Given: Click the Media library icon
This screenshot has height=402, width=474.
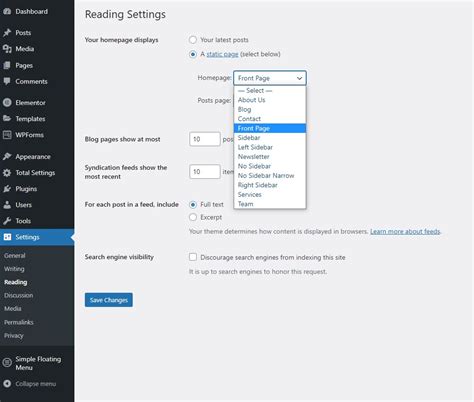Looking at the screenshot, I should coord(7,49).
